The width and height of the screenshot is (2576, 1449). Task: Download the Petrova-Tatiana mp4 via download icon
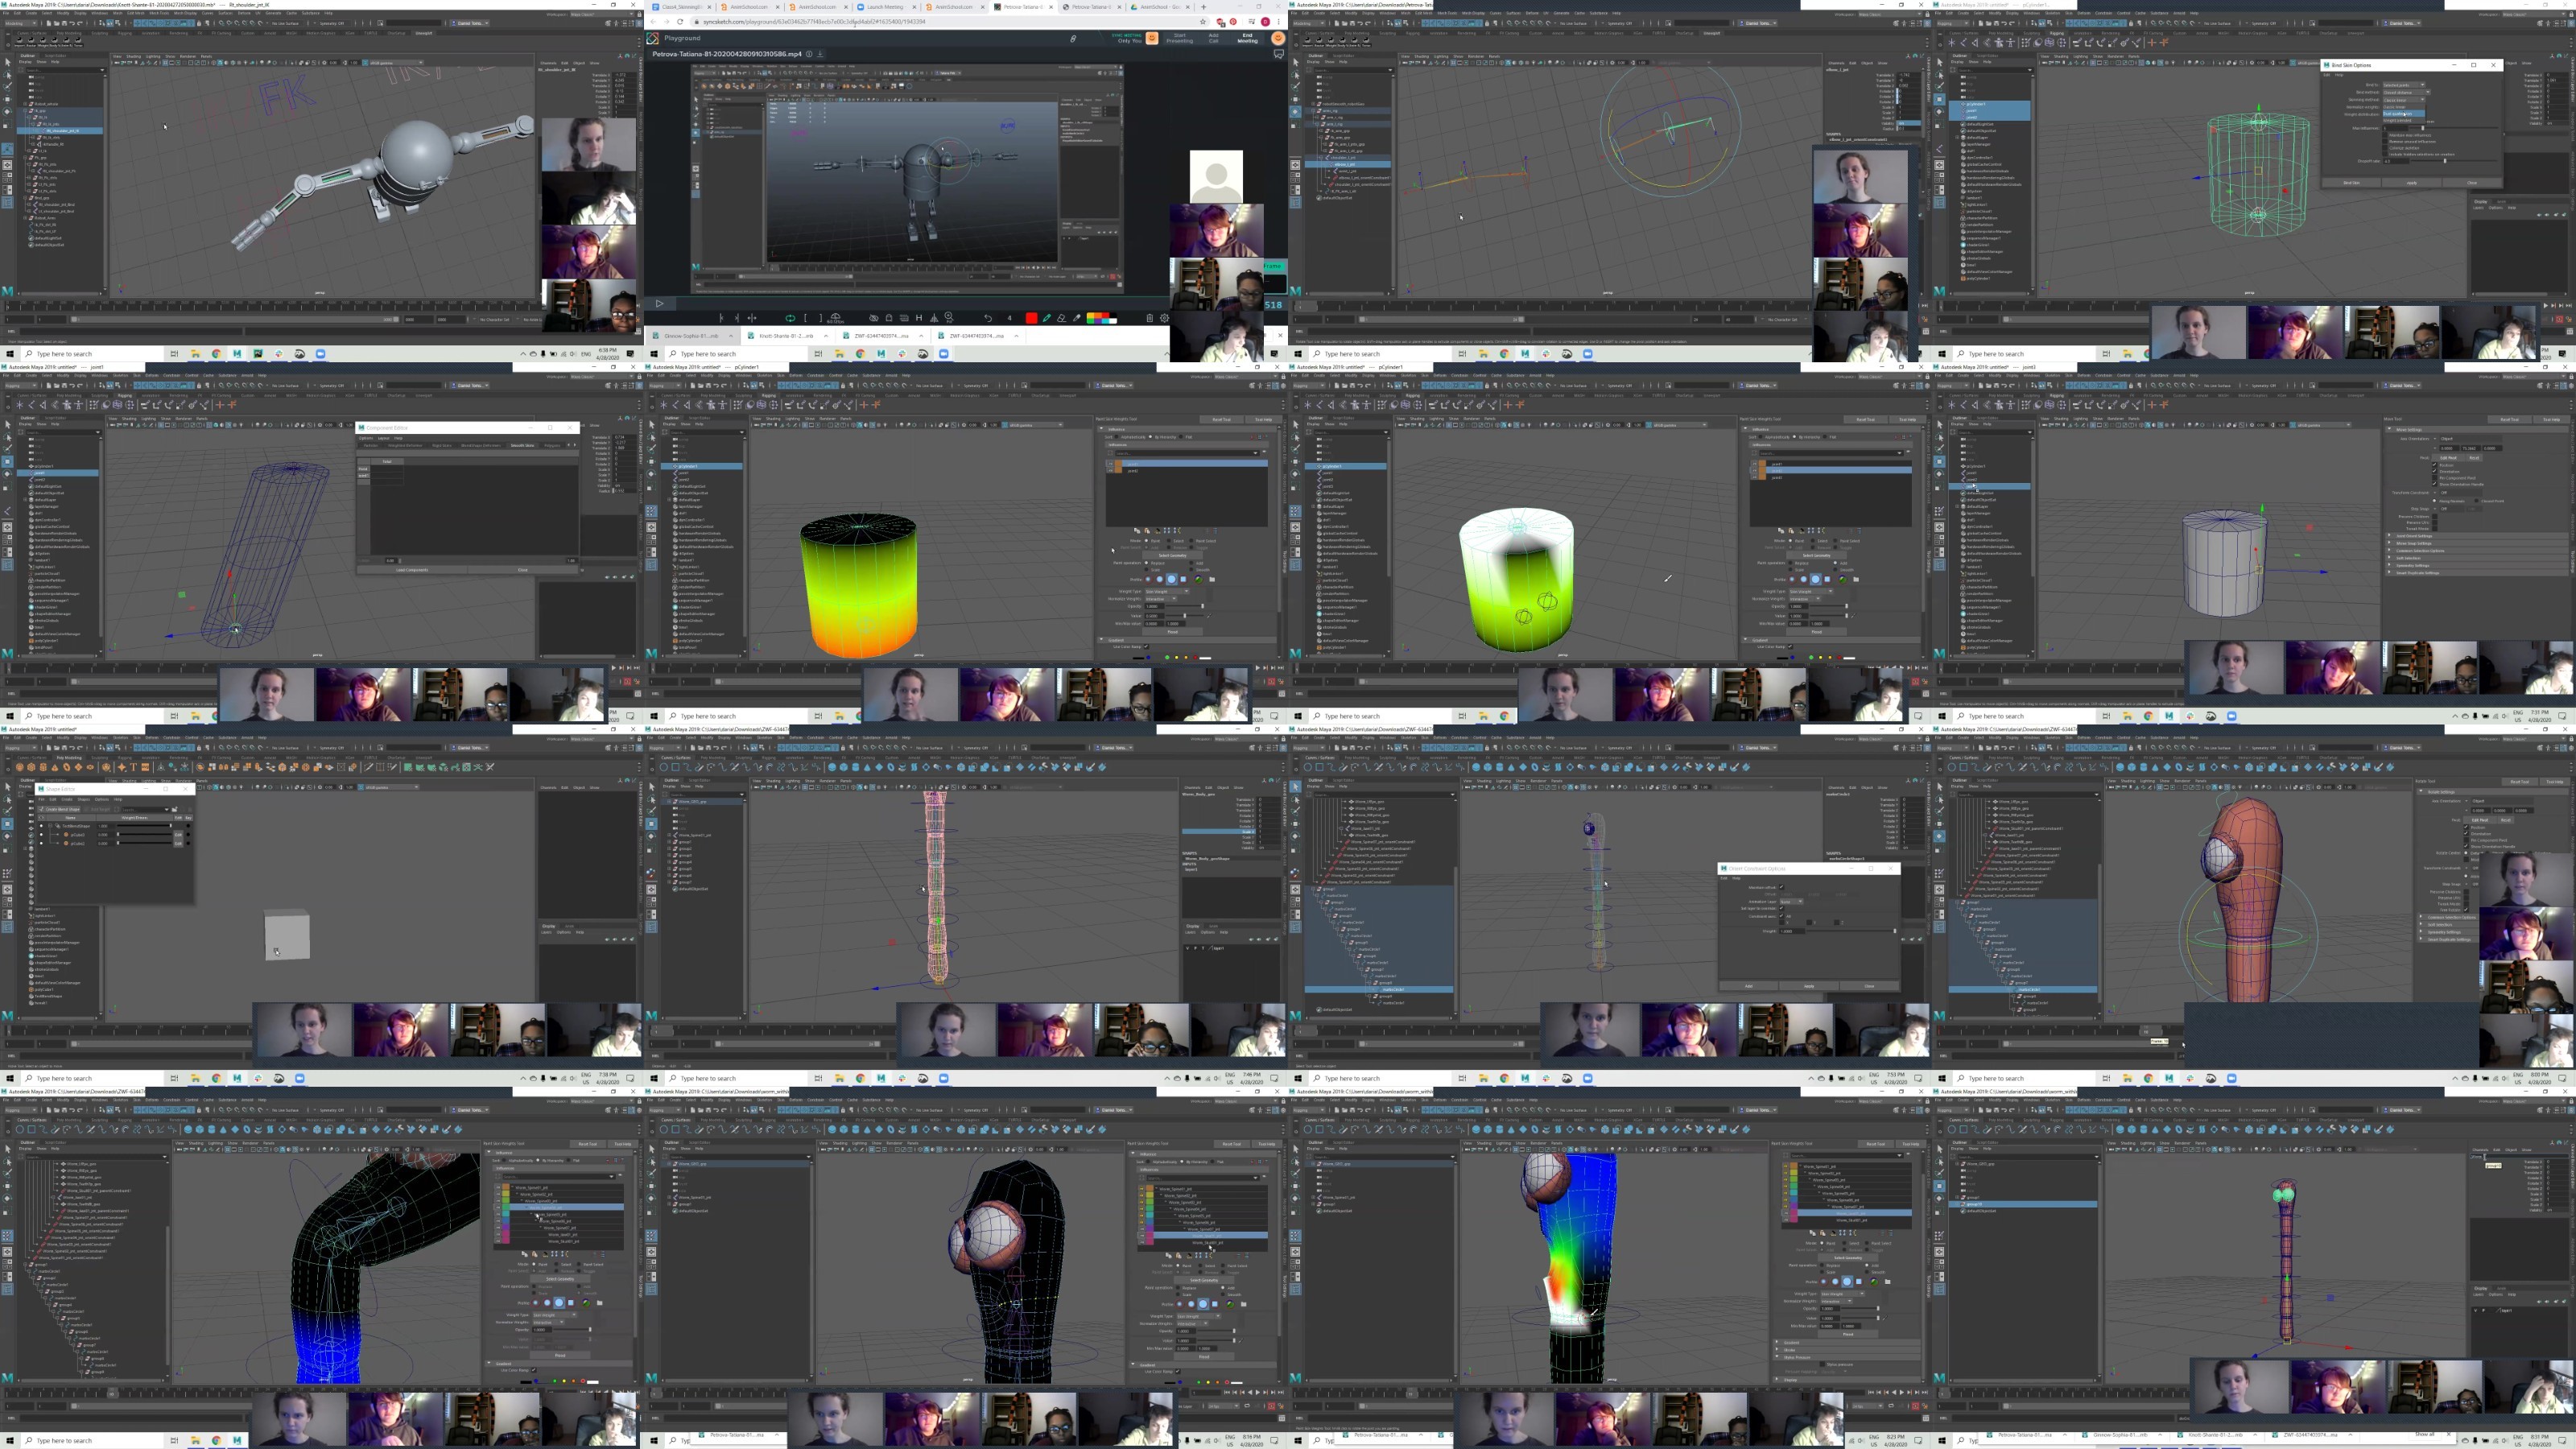[x=821, y=54]
